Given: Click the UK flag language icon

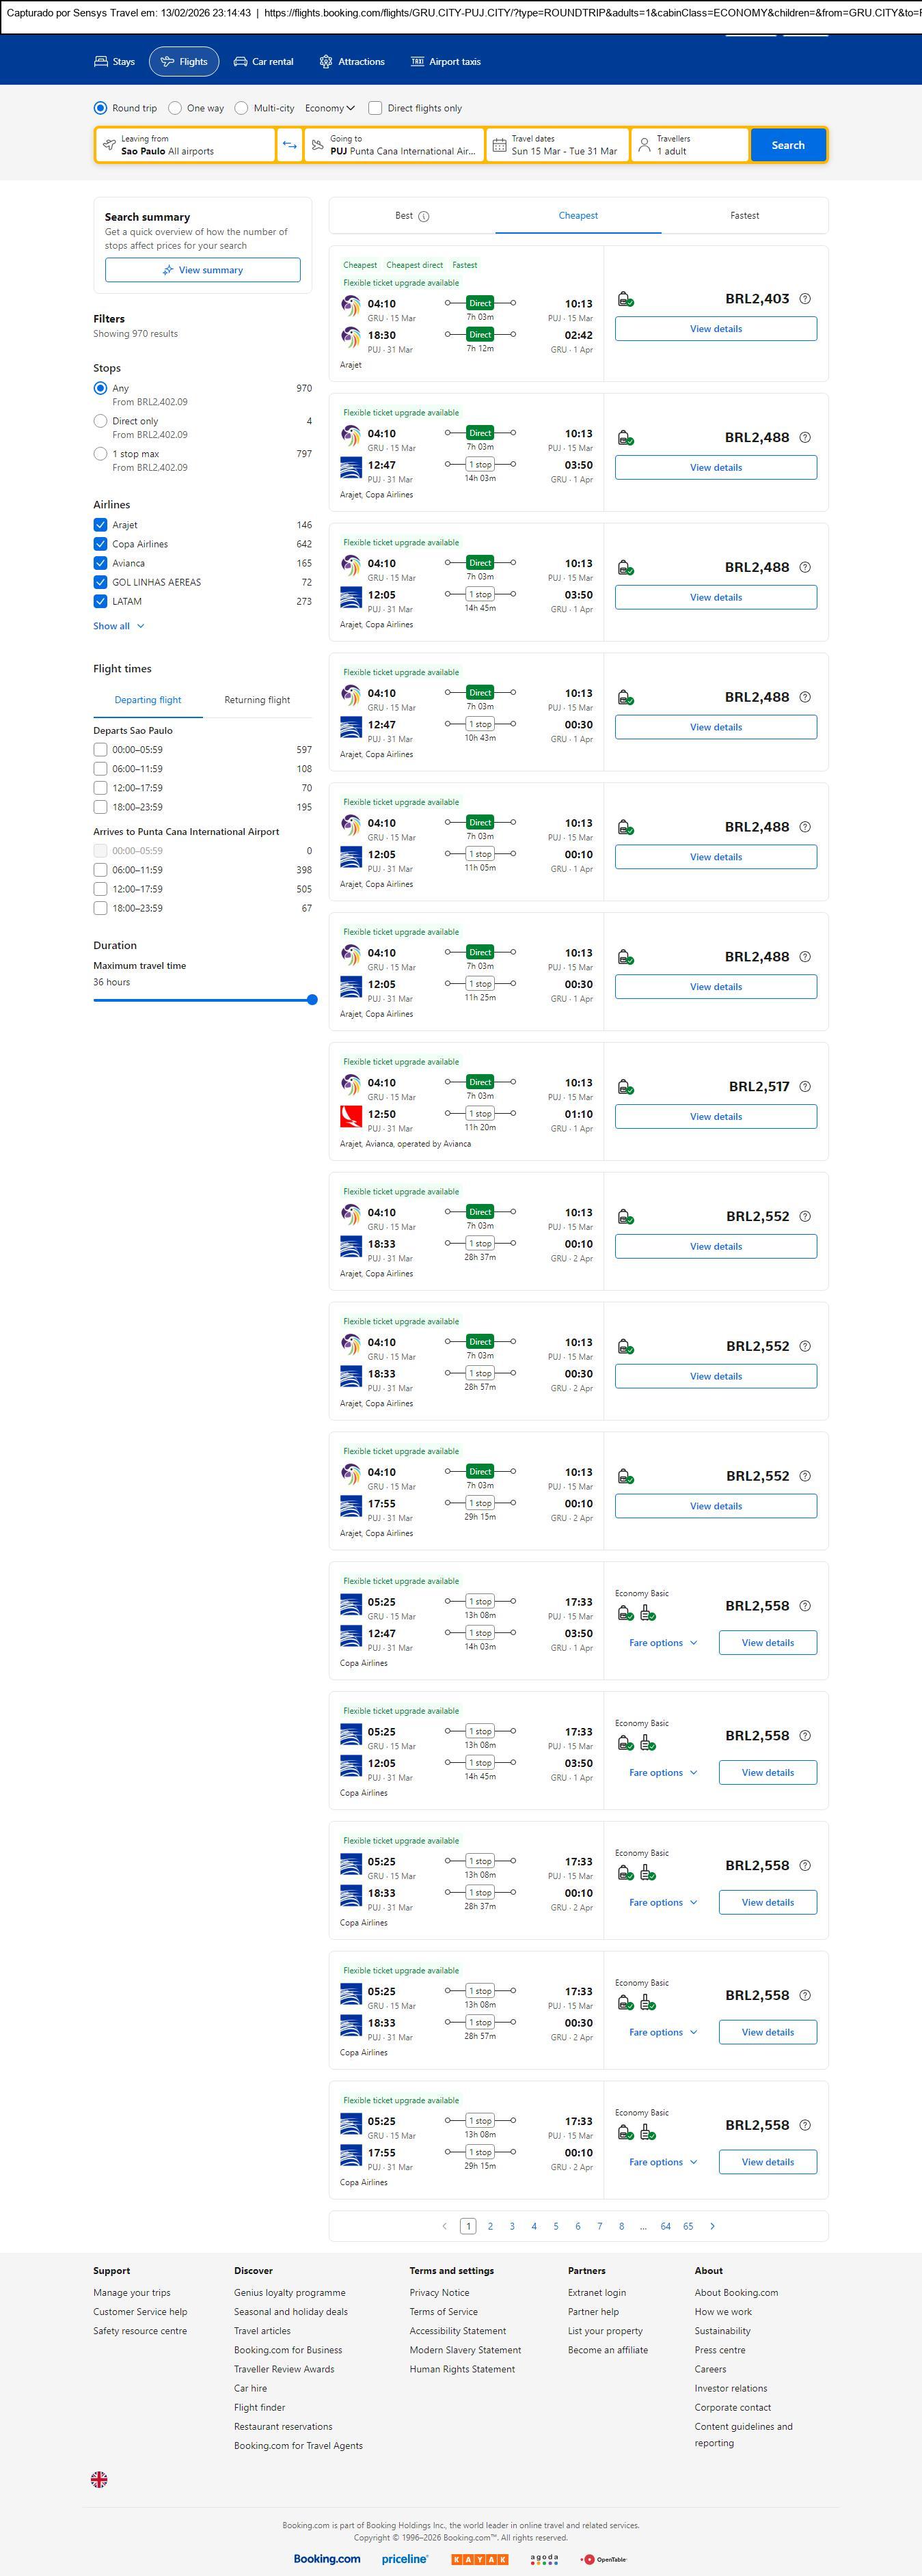Looking at the screenshot, I should click(99, 2479).
